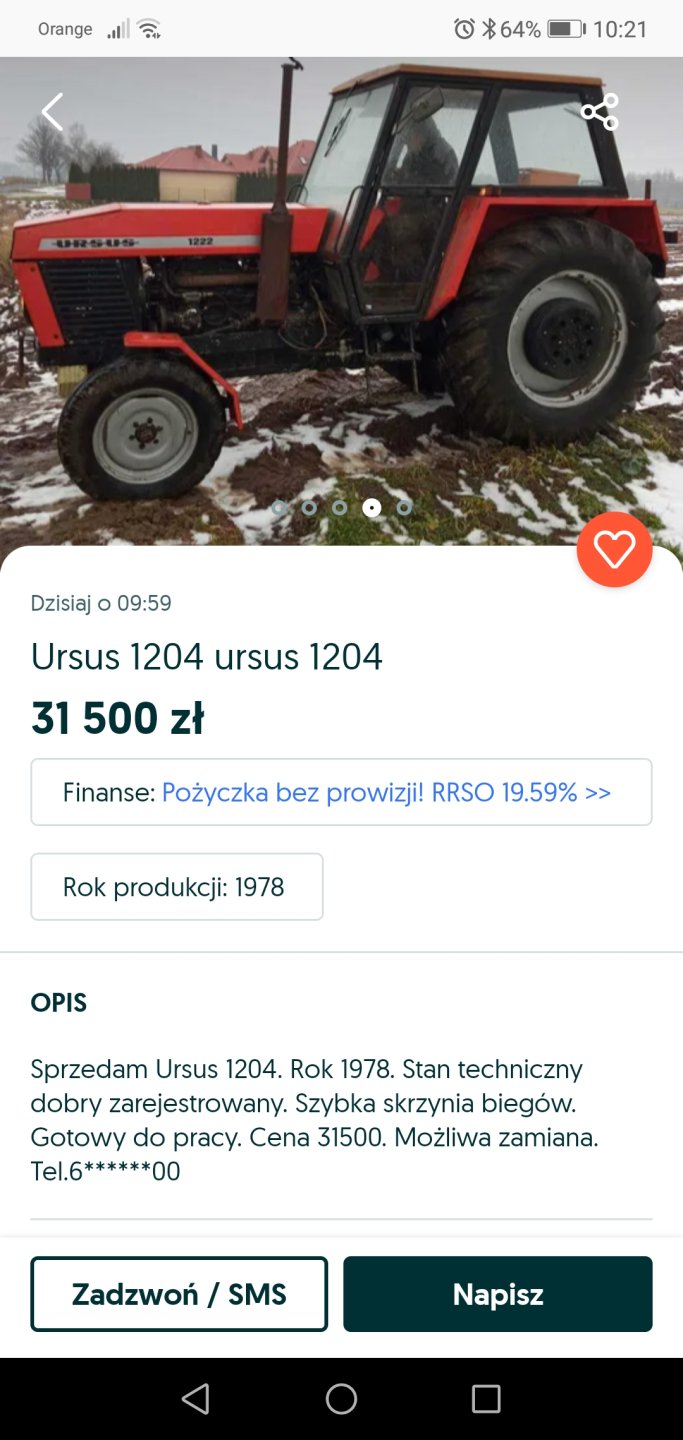This screenshot has height=1440, width=683.
Task: Tap the Rok produkcji: 1978 chip
Action: click(x=177, y=887)
